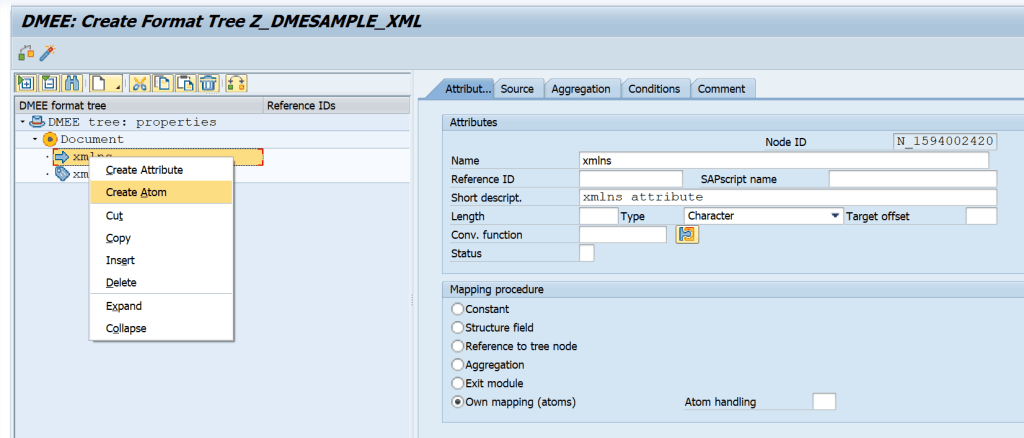Insert node using paste icon
This screenshot has width=1024, height=438.
tap(186, 84)
